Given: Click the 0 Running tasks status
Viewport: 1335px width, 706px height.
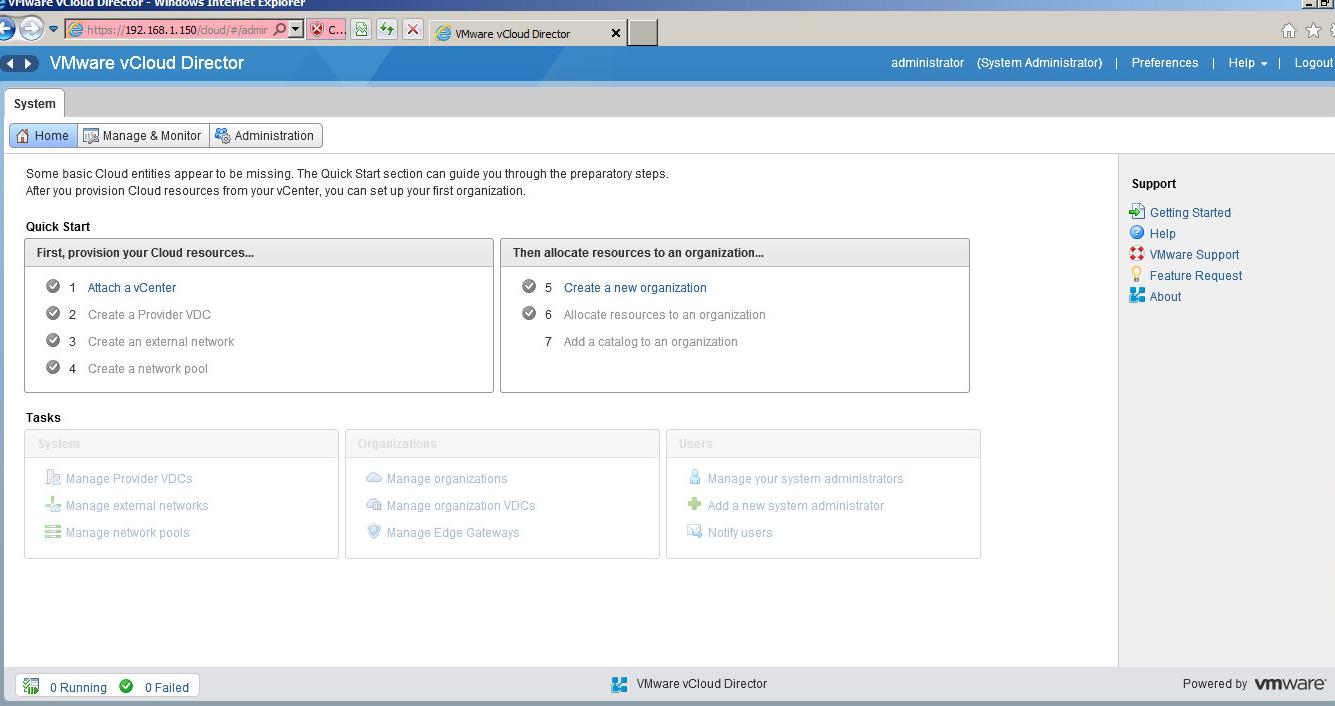Looking at the screenshot, I should tap(78, 687).
